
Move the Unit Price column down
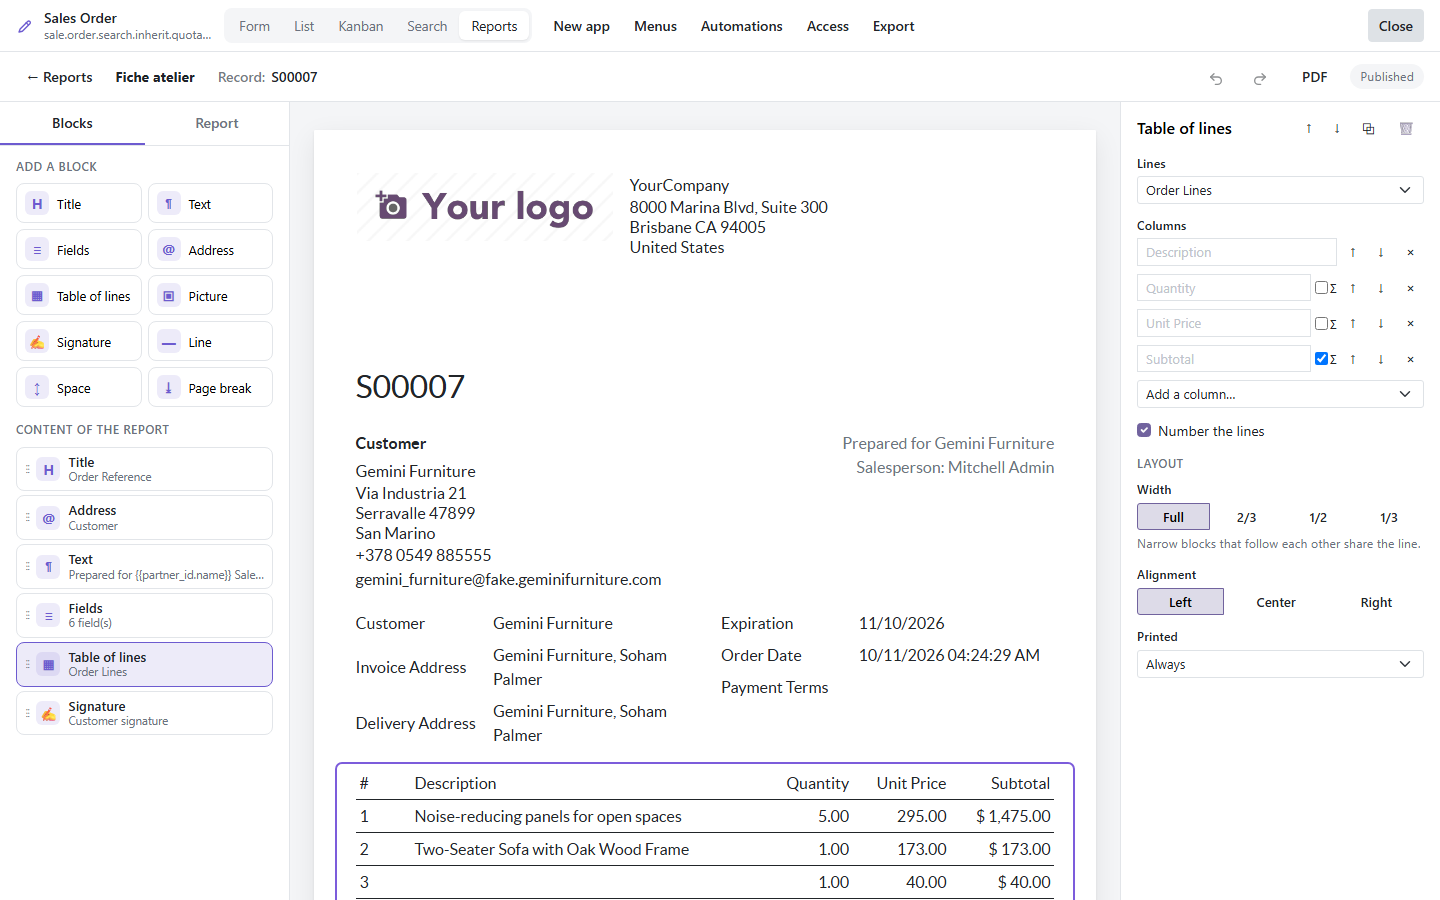pos(1381,324)
